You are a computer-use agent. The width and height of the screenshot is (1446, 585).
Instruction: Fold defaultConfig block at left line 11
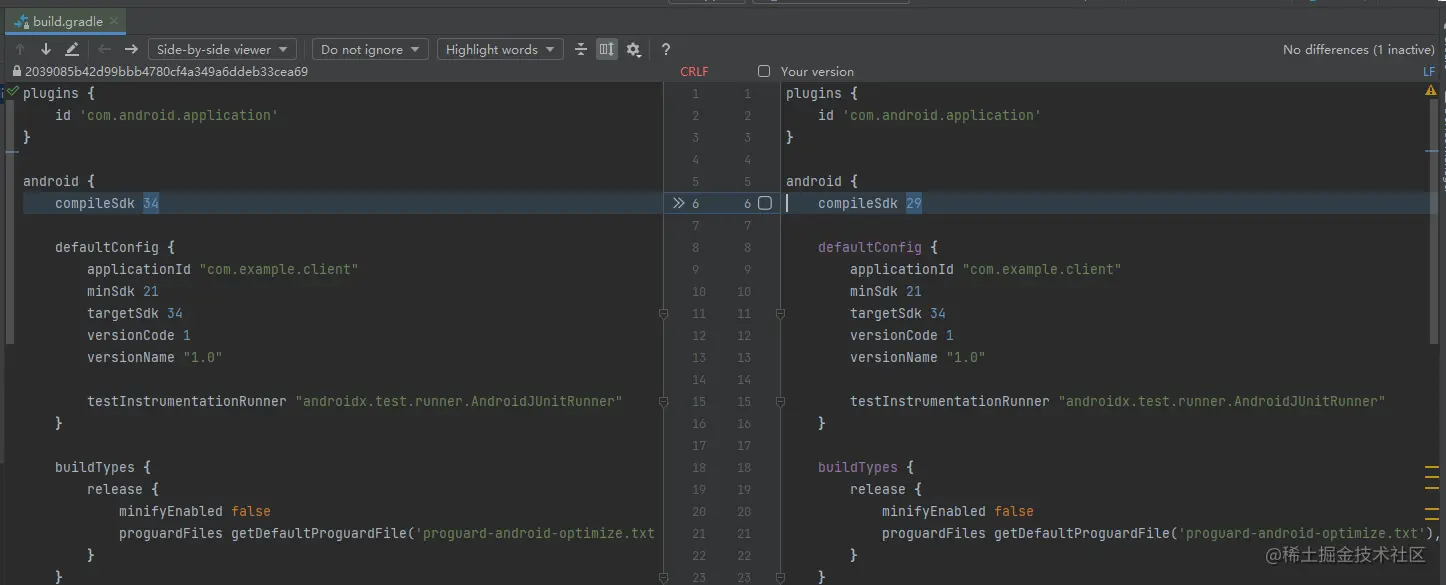(x=663, y=314)
